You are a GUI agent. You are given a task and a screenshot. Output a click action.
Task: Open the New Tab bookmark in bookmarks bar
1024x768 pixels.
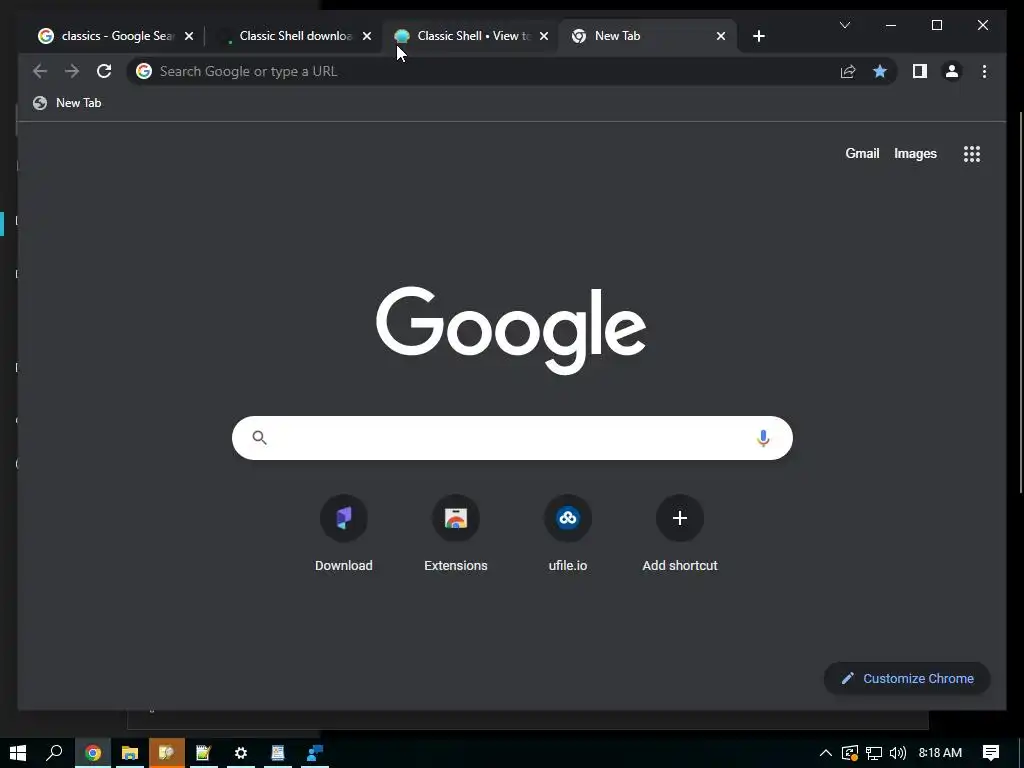[x=67, y=103]
